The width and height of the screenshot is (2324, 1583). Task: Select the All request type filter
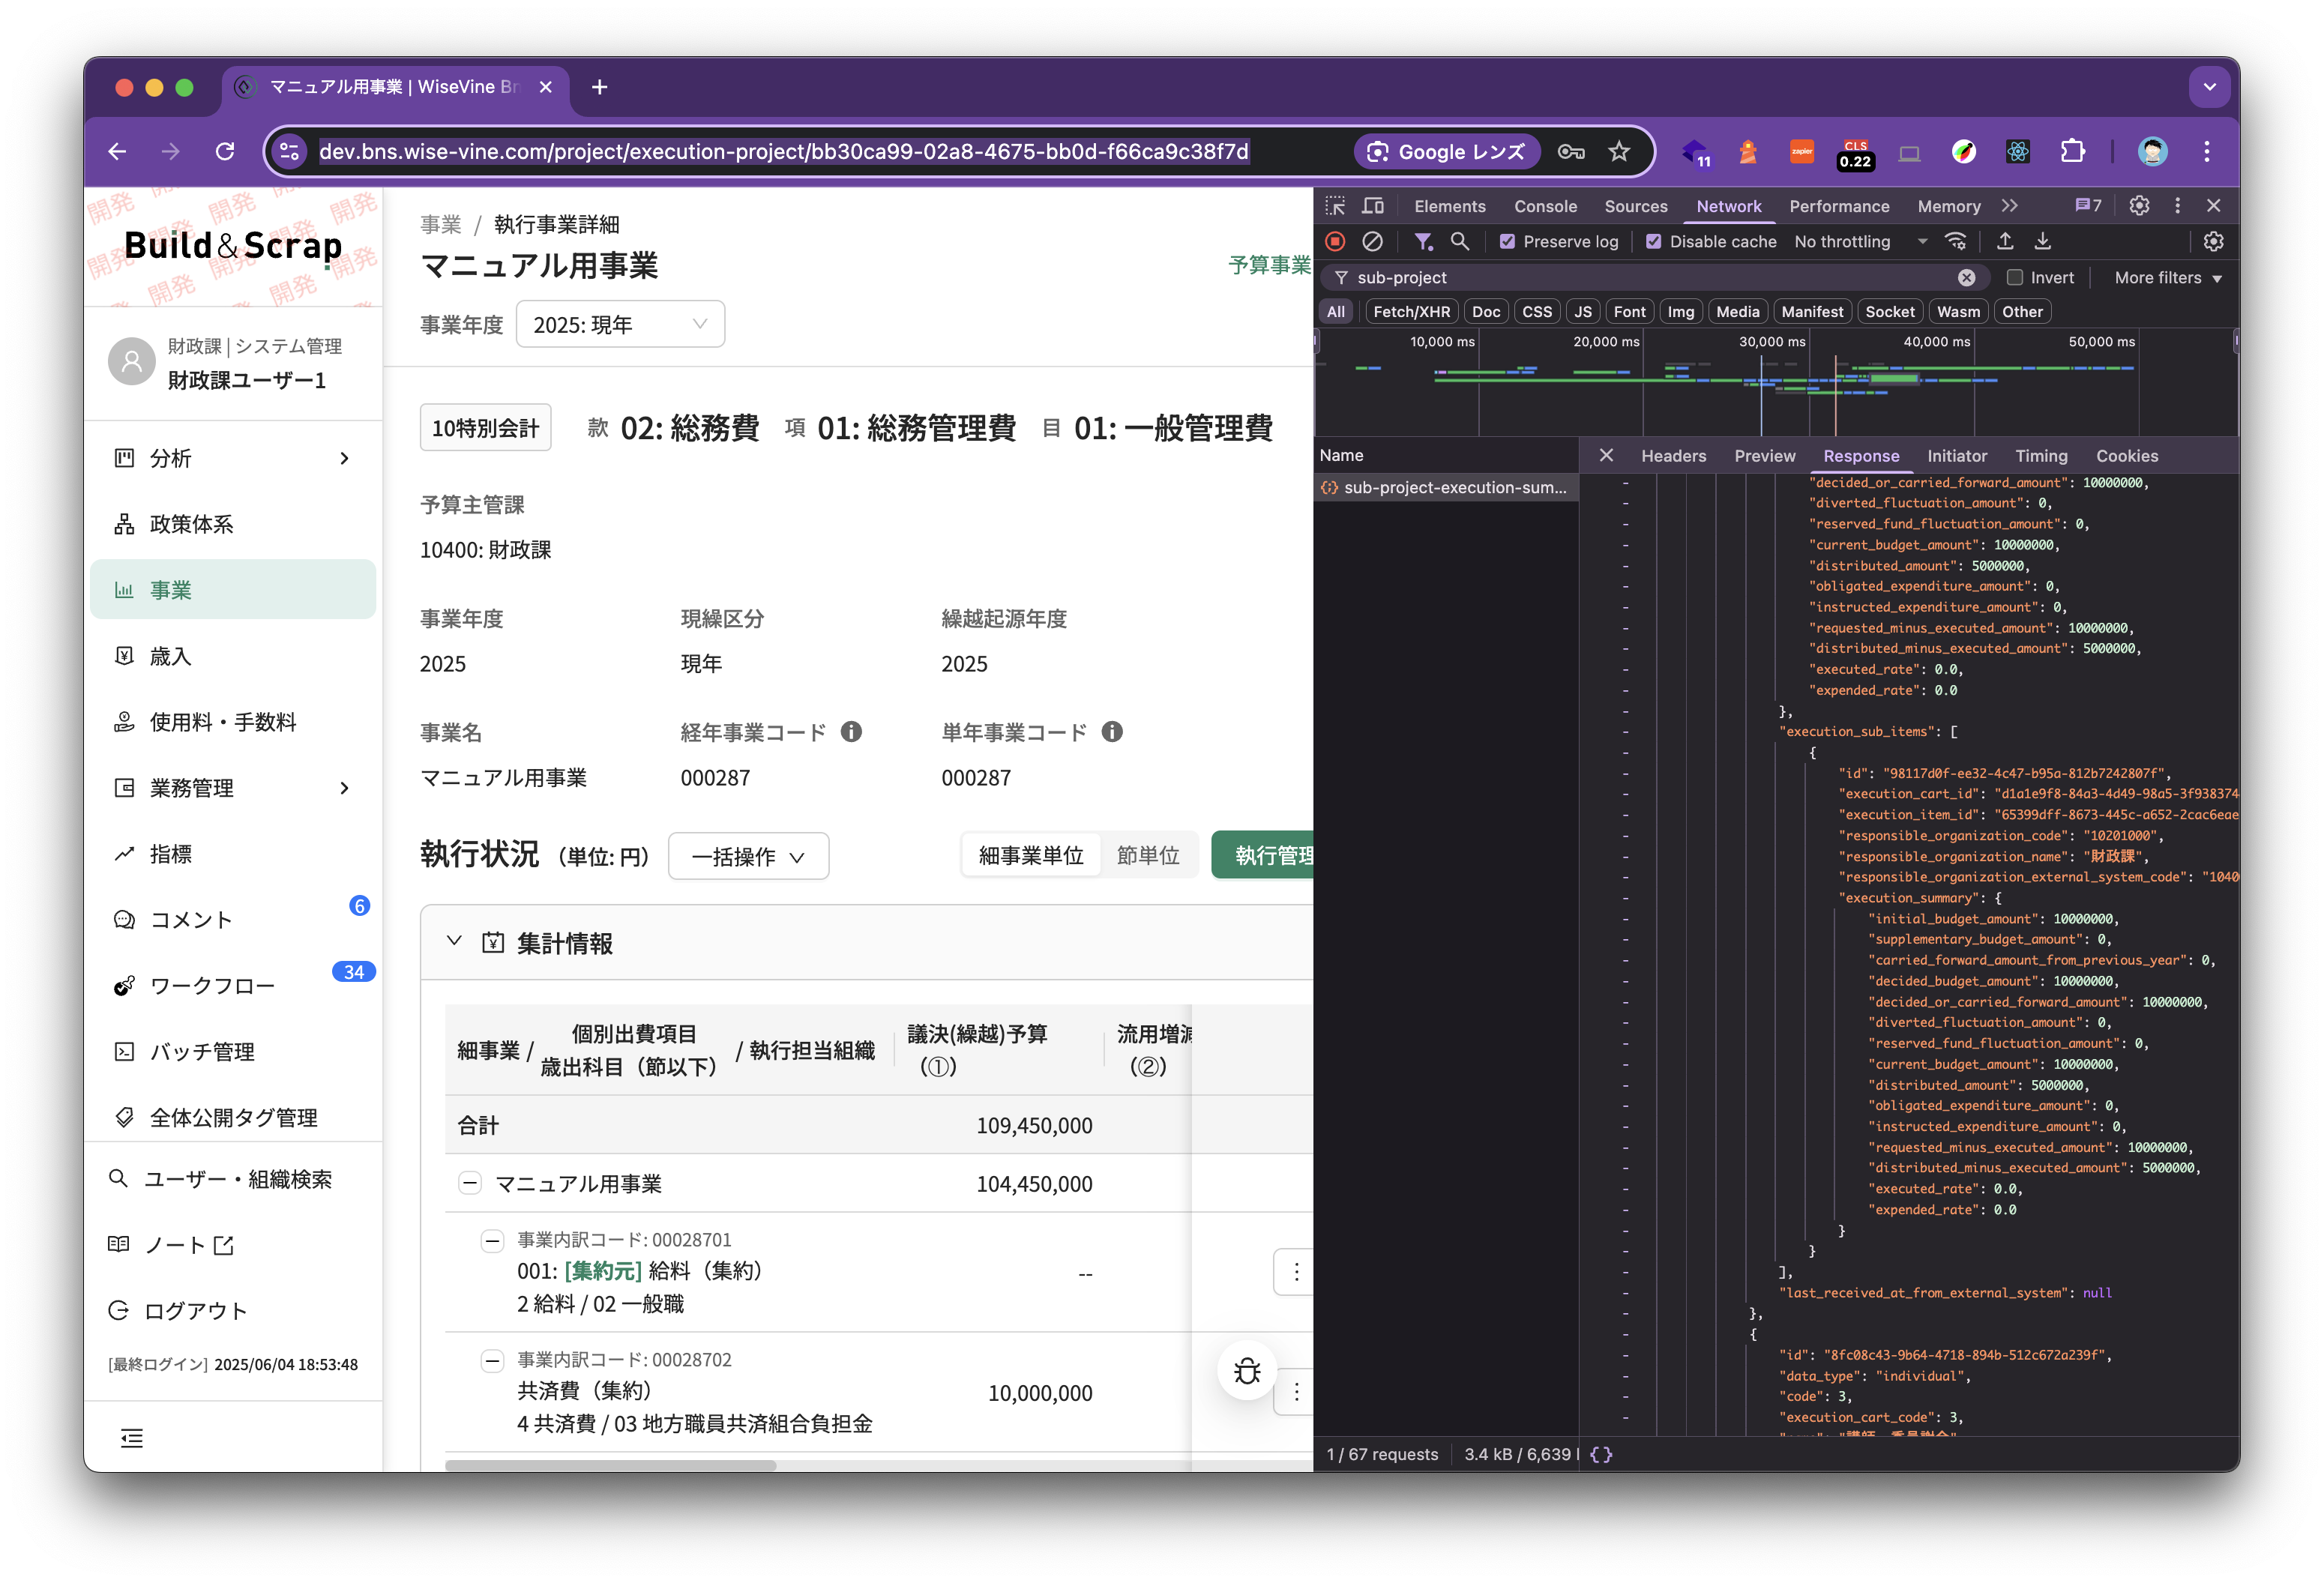tap(1335, 312)
